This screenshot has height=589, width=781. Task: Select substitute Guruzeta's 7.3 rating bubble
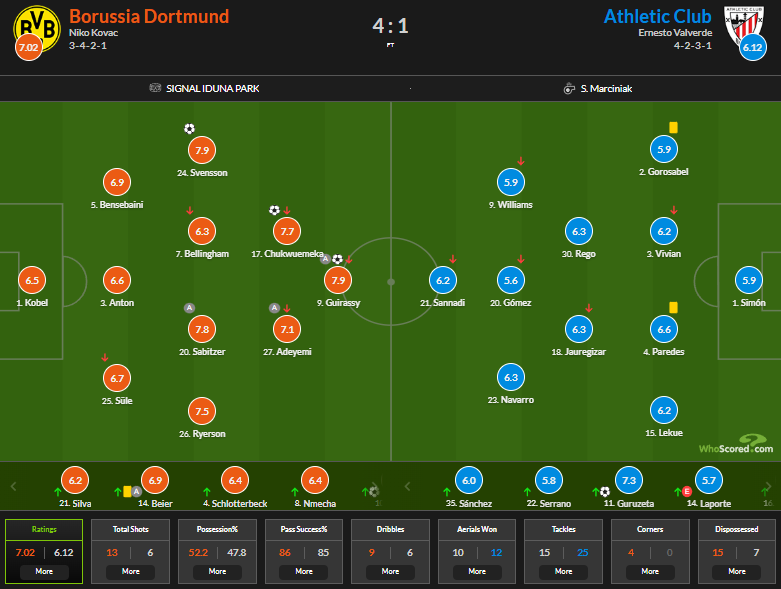629,481
